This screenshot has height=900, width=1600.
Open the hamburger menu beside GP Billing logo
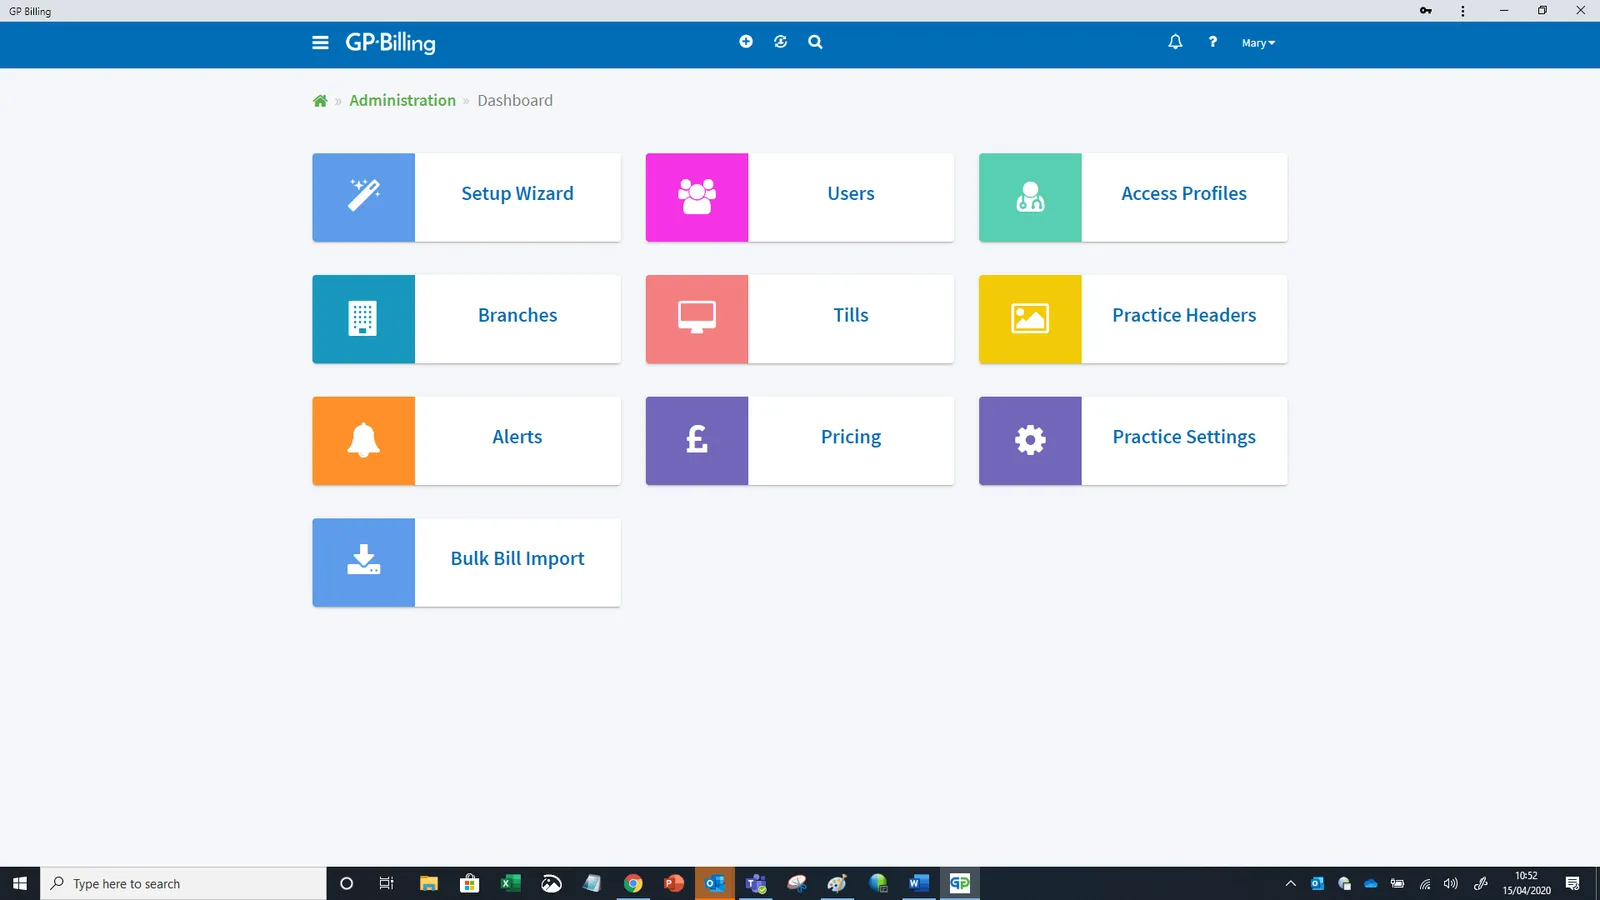[320, 43]
